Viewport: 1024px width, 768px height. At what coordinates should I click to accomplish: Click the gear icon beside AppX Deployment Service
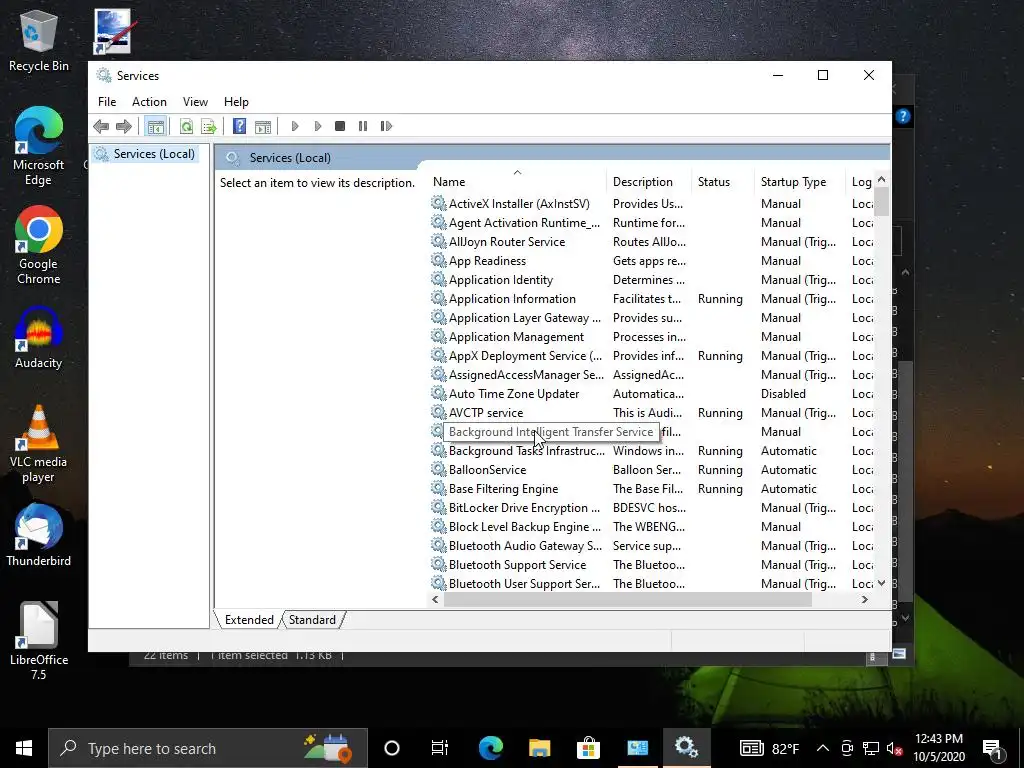coord(439,355)
